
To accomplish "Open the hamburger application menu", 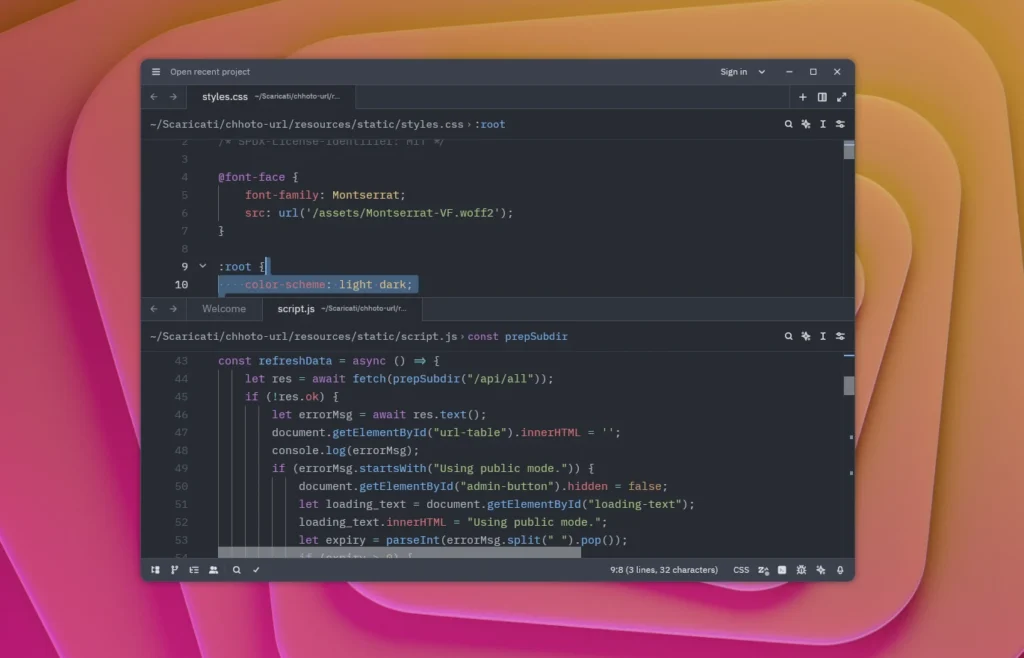I will click(156, 72).
